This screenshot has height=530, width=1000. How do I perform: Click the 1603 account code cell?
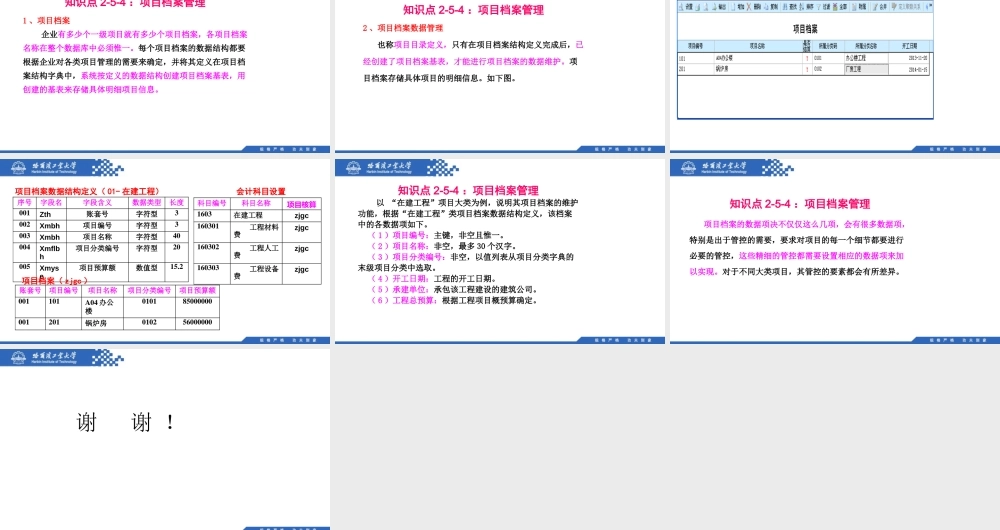212,215
